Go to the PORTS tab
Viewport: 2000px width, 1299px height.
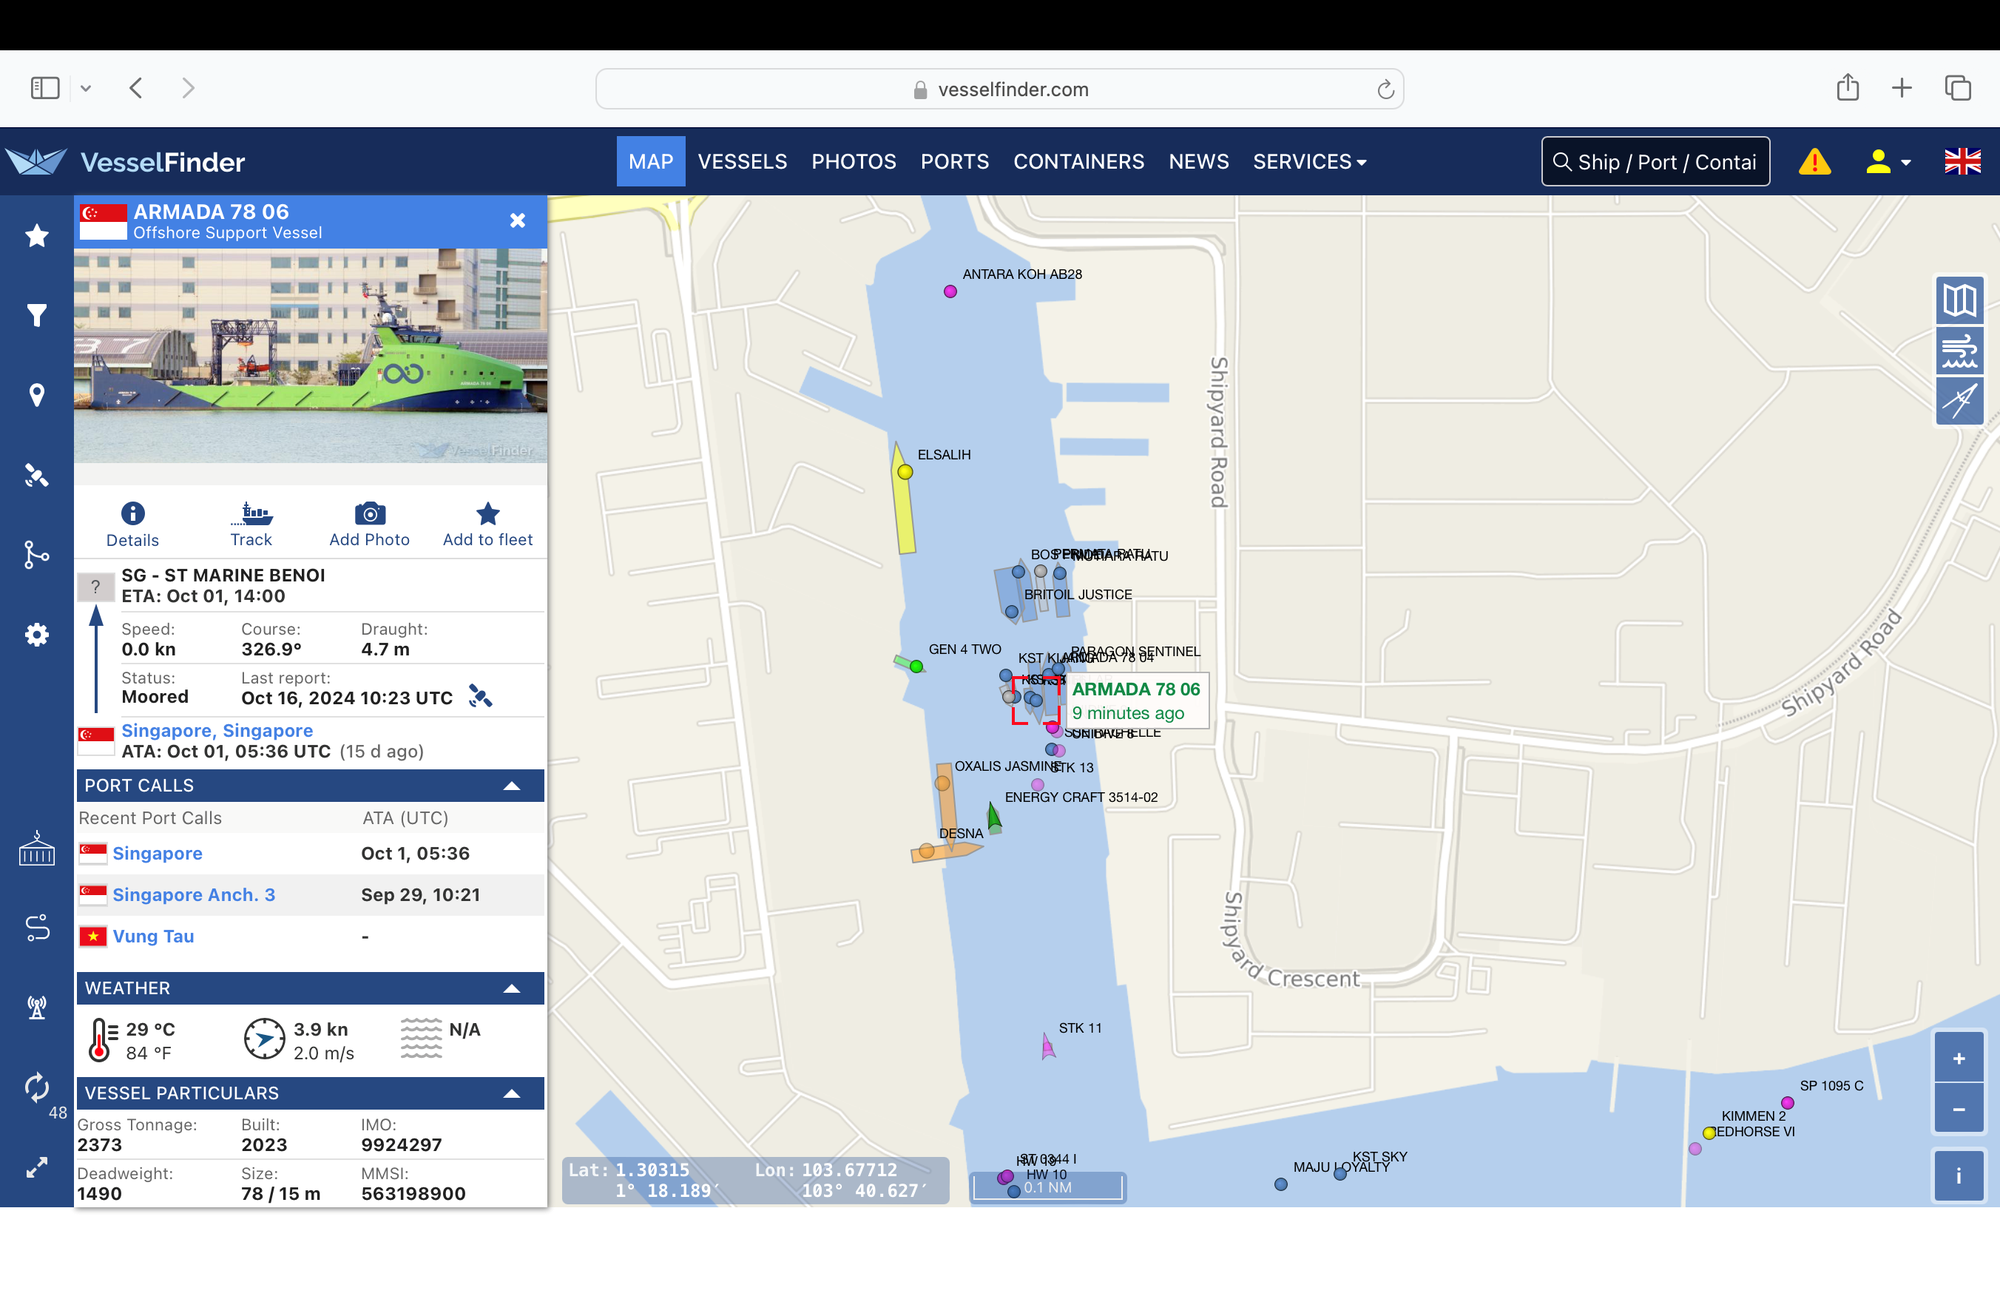coord(954,162)
